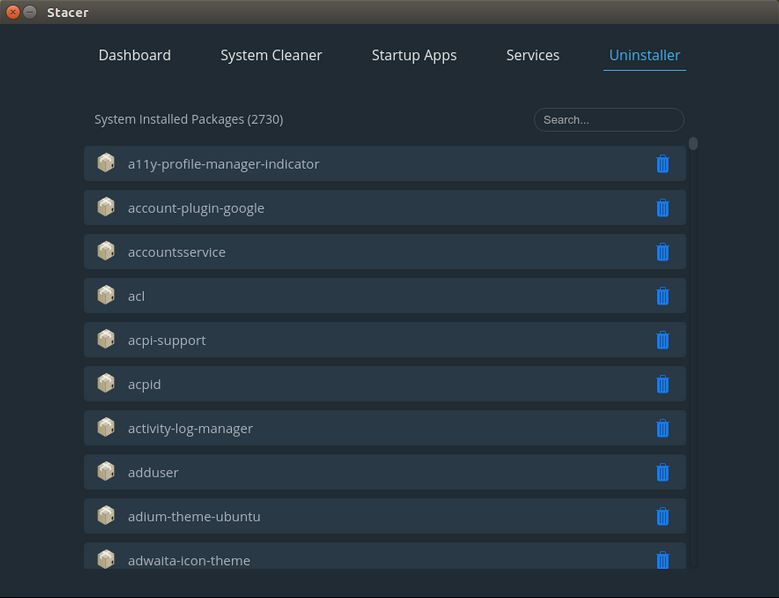Remove accountsservice using its trash icon

coord(663,252)
